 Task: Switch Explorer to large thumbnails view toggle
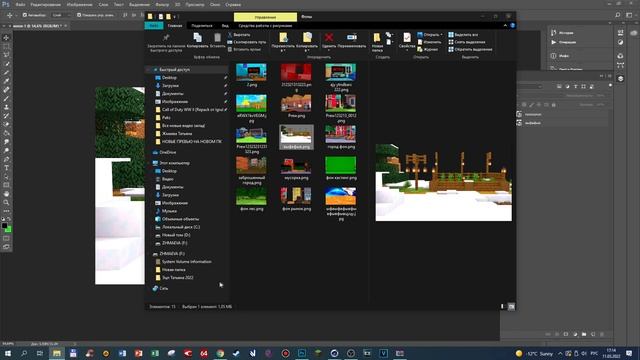tap(511, 307)
